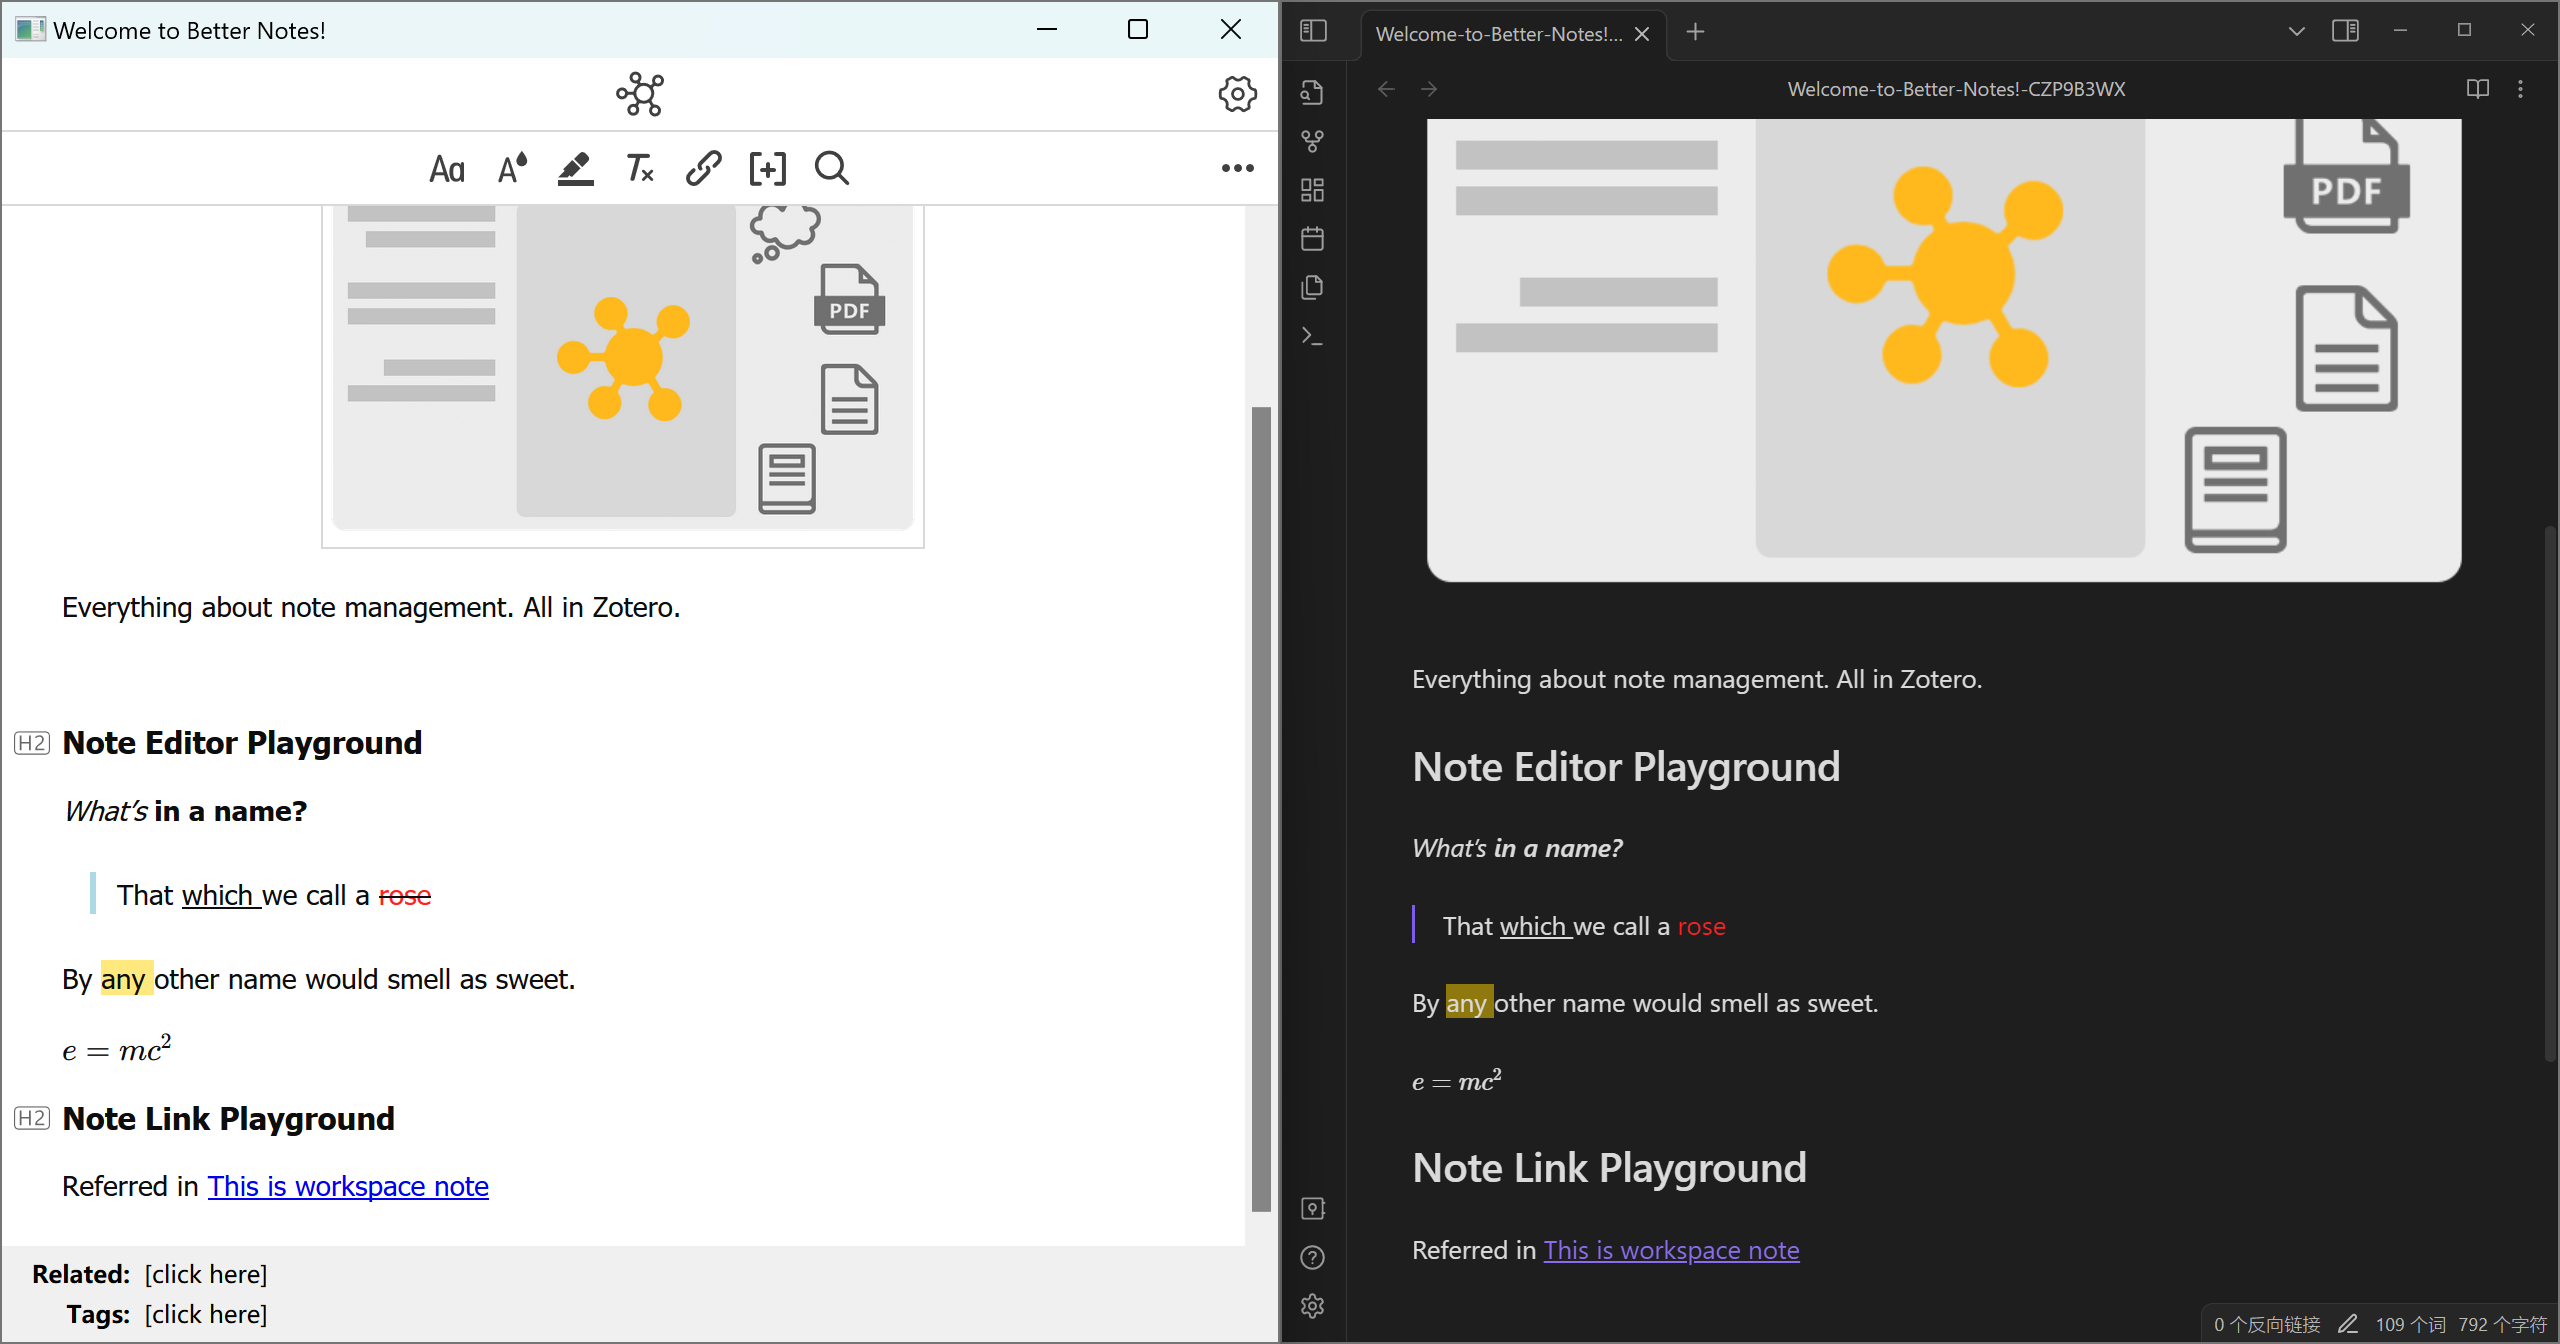This screenshot has height=1344, width=2560.
Task: Open command palette icon
Action: point(1313,337)
